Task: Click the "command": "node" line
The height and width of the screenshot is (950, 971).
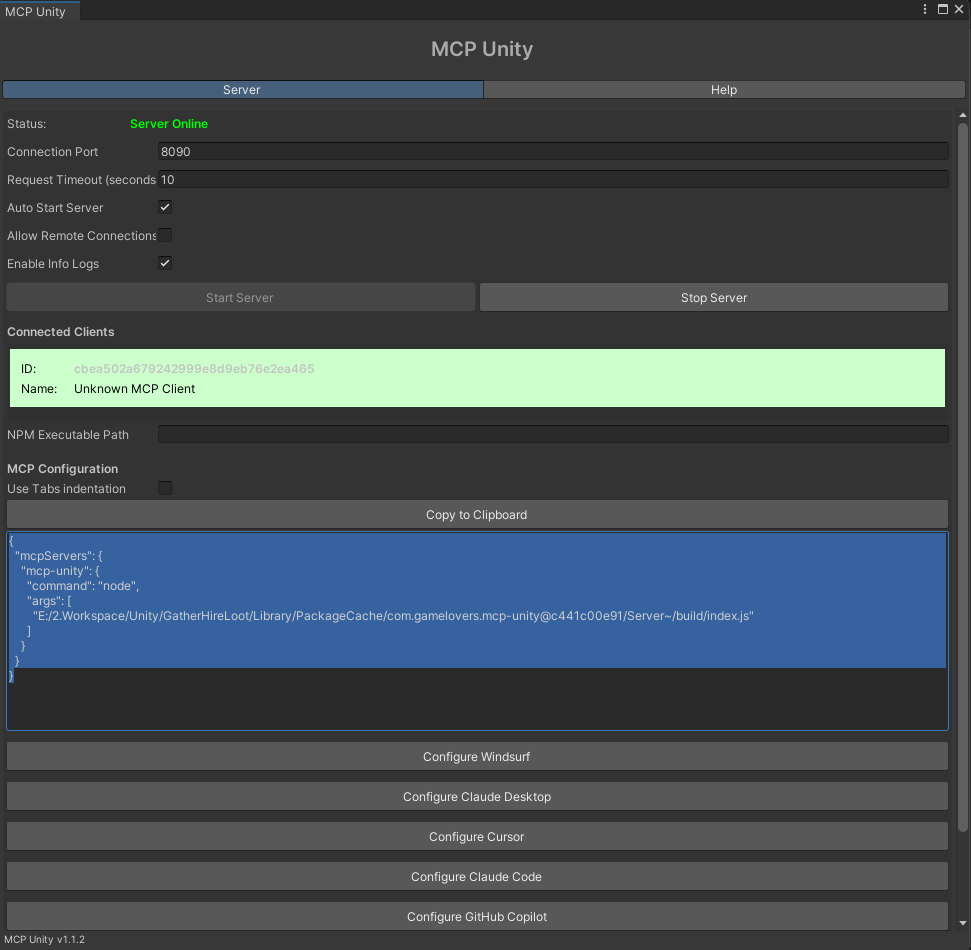Action: tap(83, 586)
